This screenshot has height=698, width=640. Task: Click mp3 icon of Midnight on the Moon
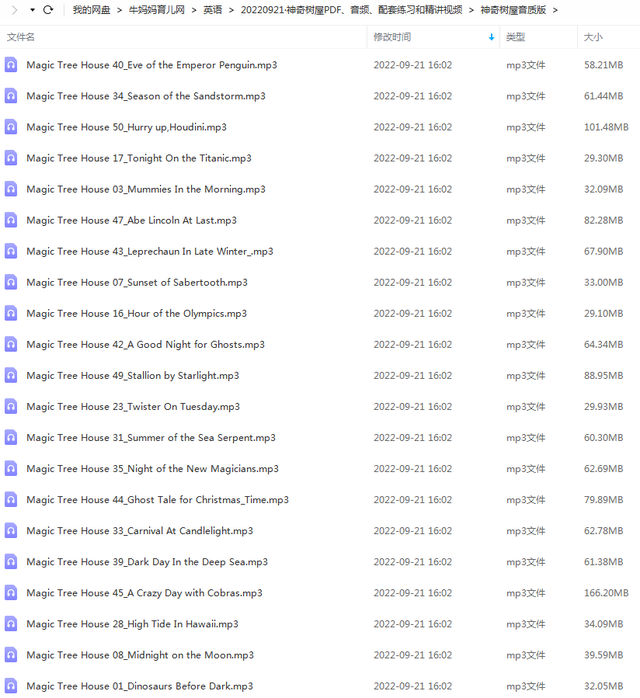tap(11, 654)
